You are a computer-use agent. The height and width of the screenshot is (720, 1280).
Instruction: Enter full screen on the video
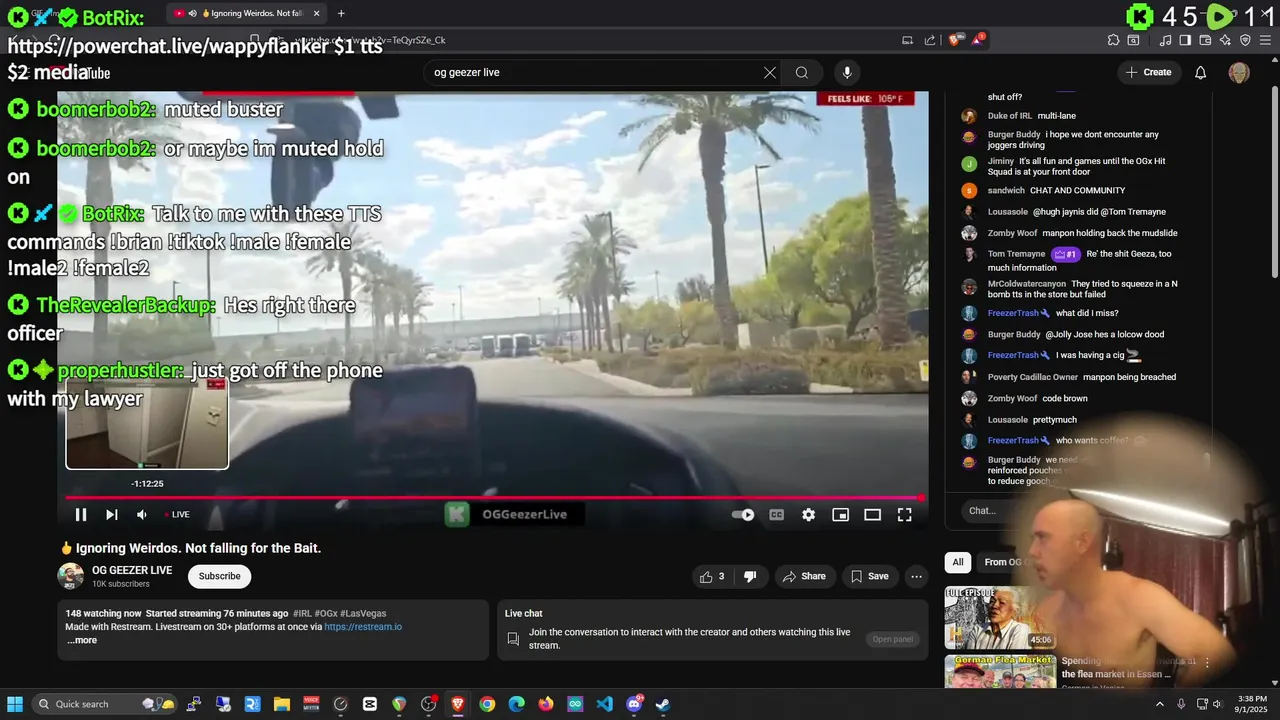point(905,515)
